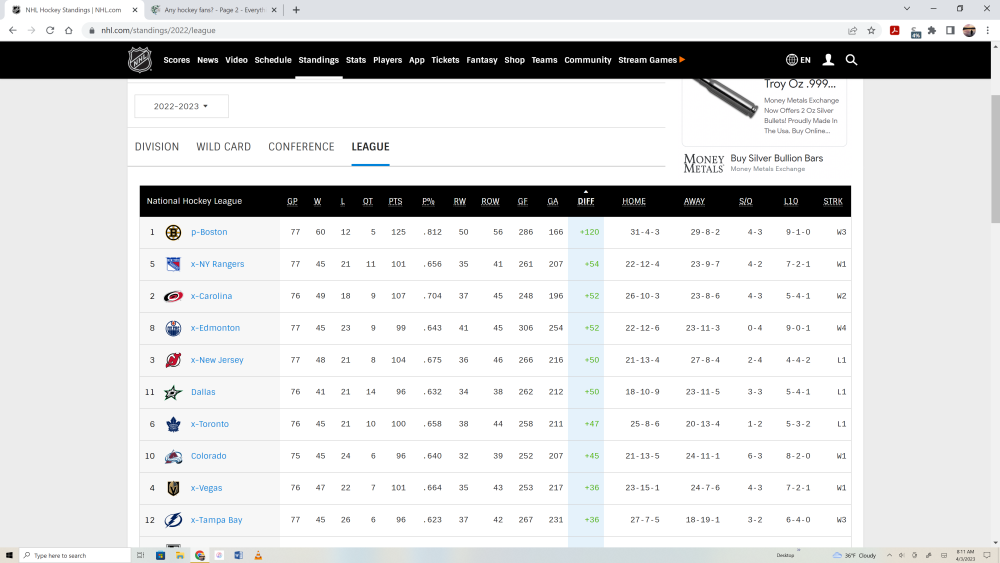Switch to the DIVISION standings tab
The image size is (1000, 563).
[x=157, y=147]
